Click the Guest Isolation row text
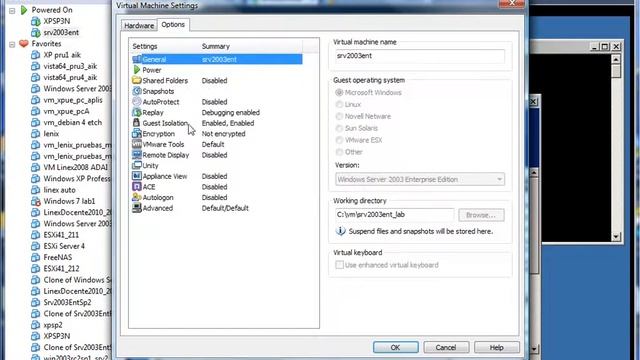The width and height of the screenshot is (640, 360). pos(165,123)
